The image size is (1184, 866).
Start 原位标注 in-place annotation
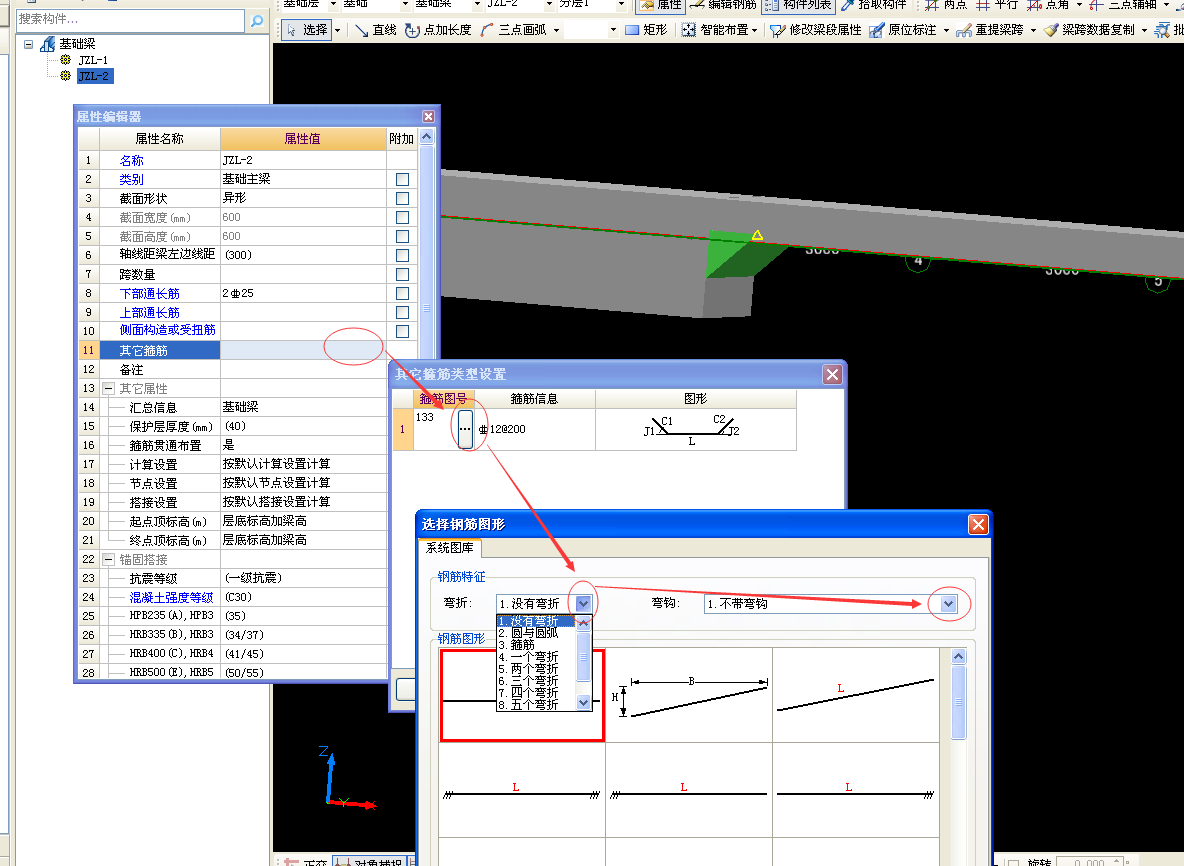click(x=903, y=29)
